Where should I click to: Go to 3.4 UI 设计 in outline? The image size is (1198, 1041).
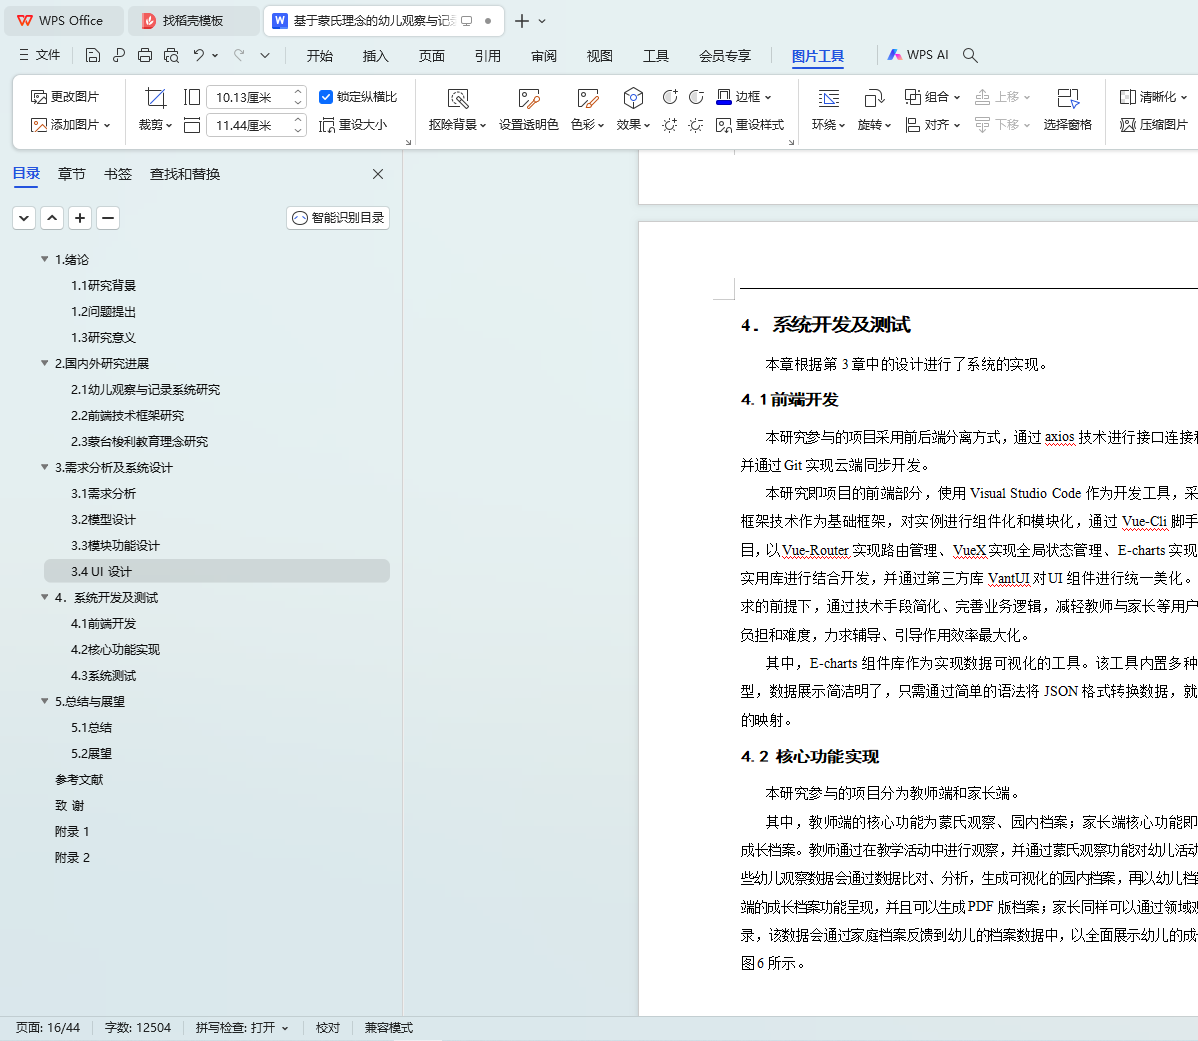217,572
